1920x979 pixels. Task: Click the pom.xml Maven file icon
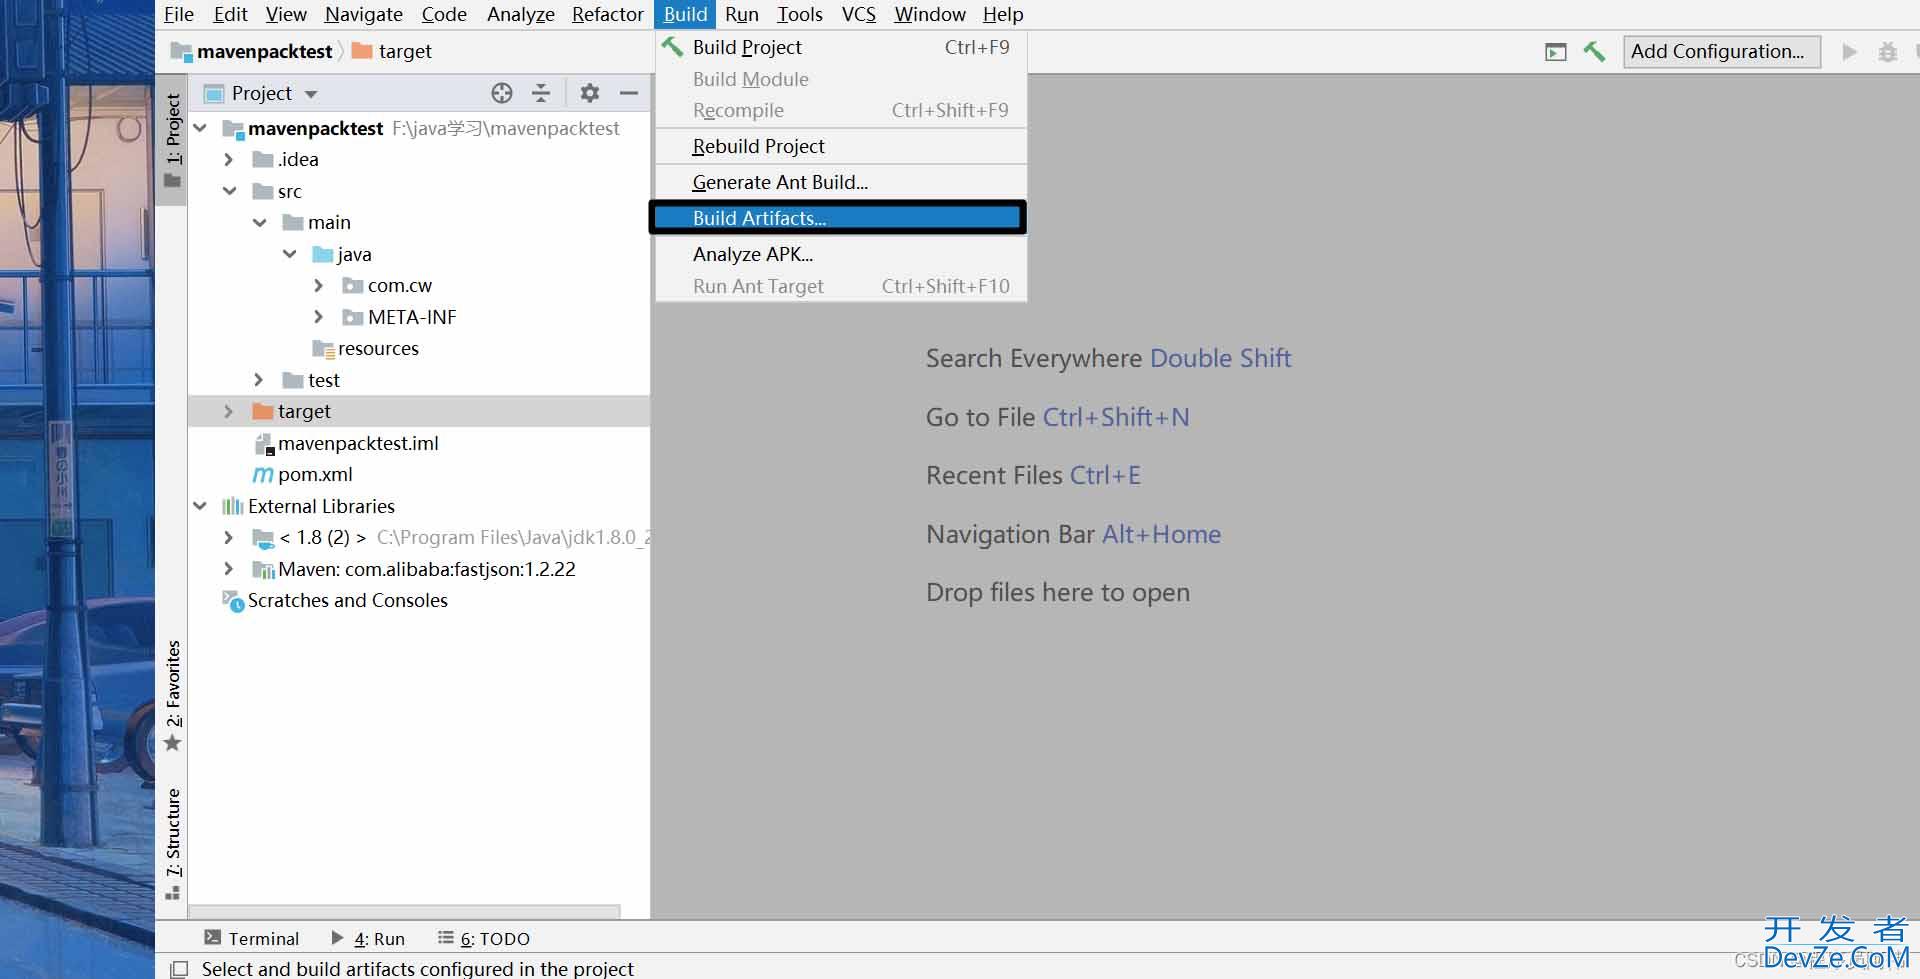[263, 475]
